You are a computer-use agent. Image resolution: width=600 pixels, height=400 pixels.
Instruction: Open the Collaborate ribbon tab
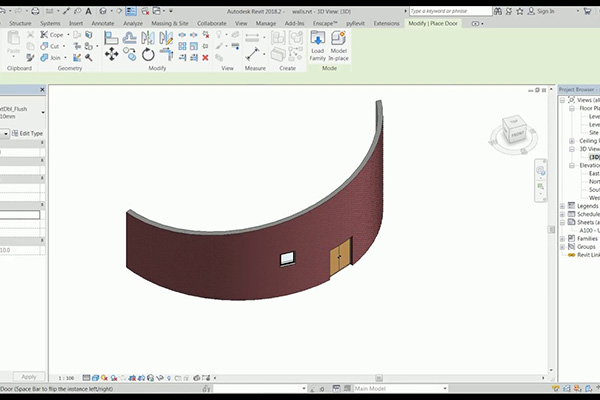pos(212,23)
